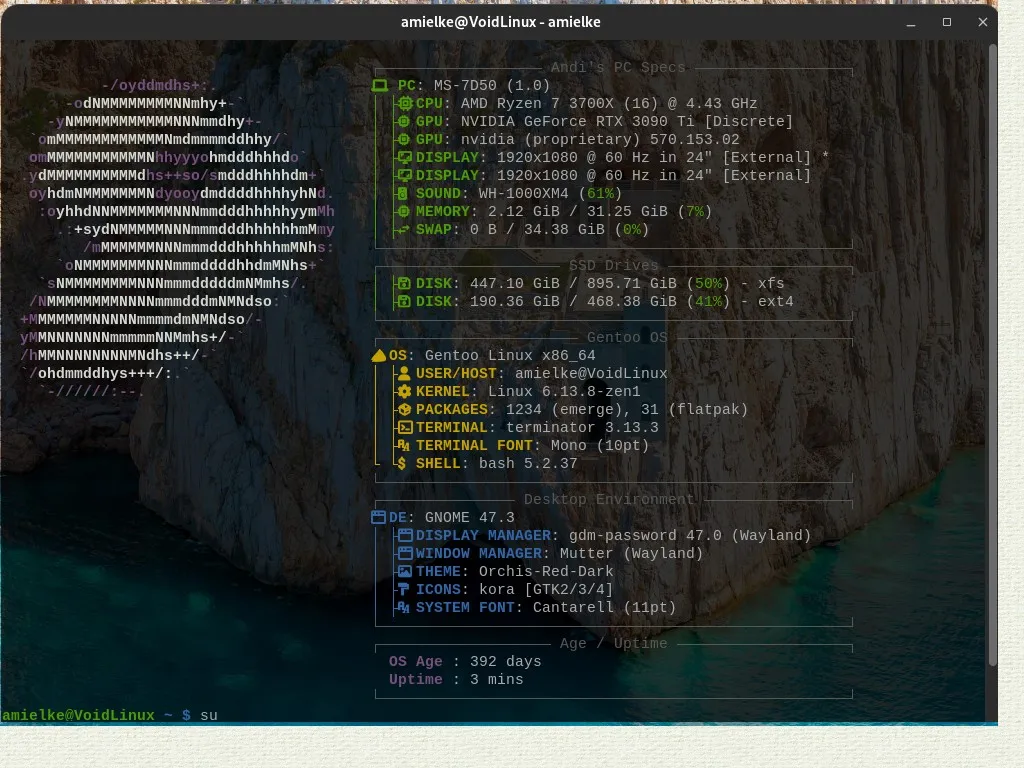This screenshot has width=1024, height=768.
Task: Click the window icon beside DE: GNOME
Action: [x=378, y=518]
